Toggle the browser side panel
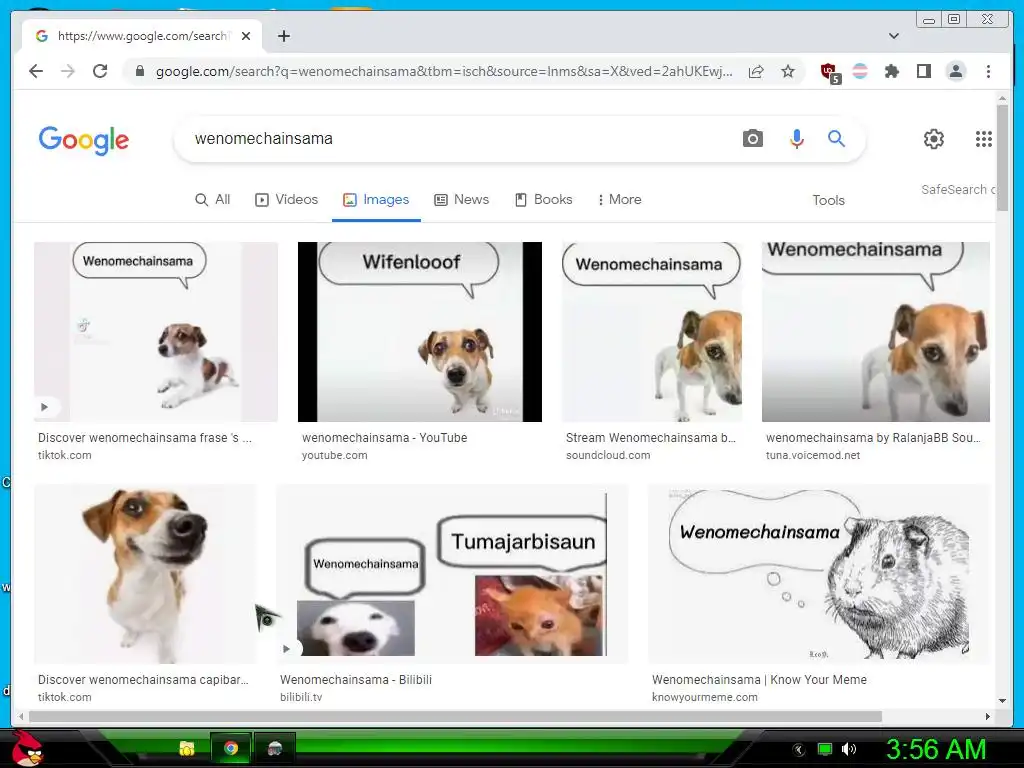 click(x=923, y=71)
